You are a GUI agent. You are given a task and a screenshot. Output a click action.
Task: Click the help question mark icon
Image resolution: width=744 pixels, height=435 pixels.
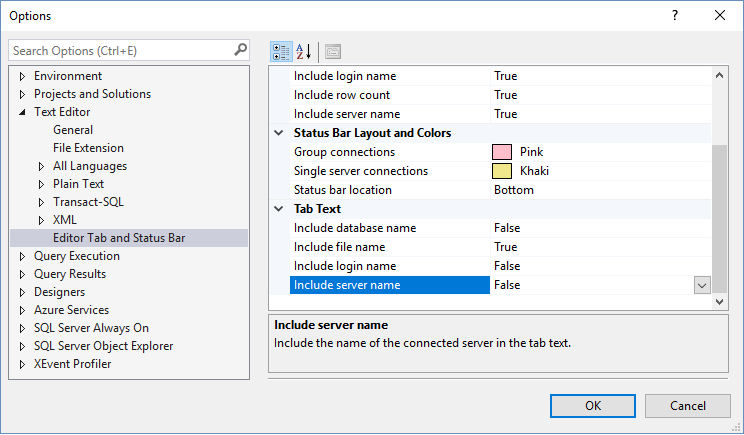coord(675,15)
